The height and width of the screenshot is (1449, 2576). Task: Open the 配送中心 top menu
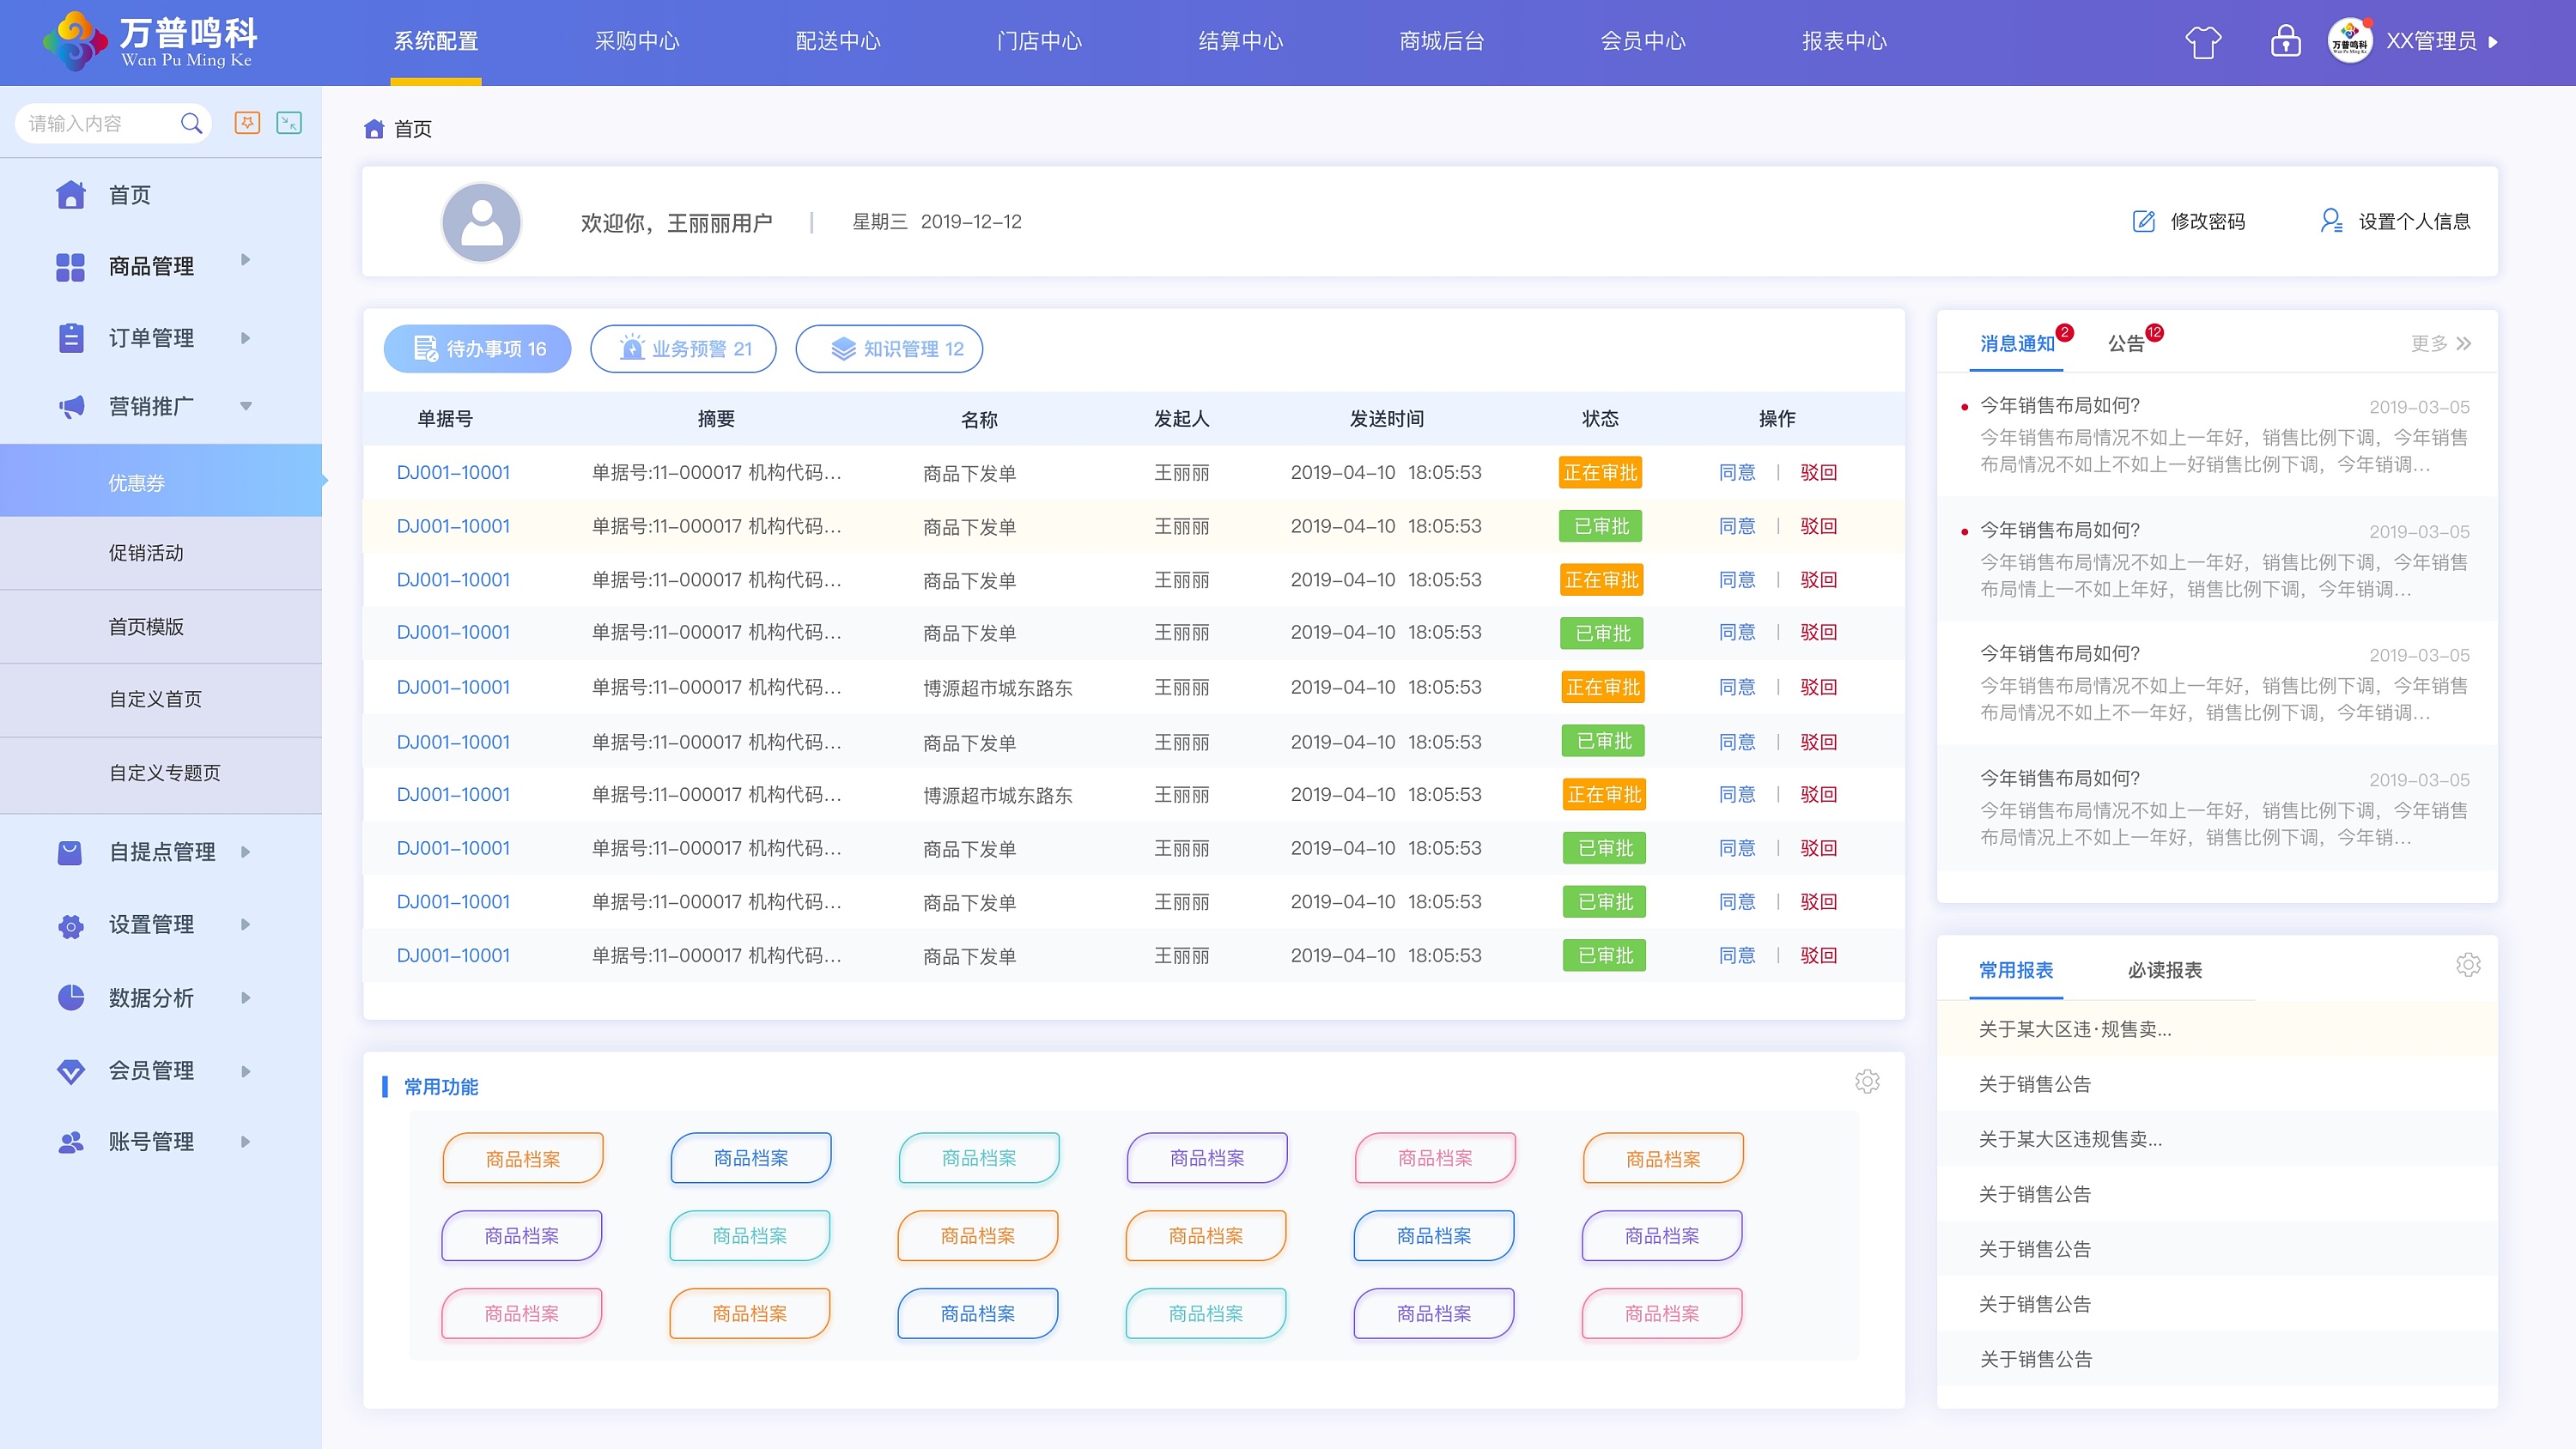pyautogui.click(x=838, y=42)
